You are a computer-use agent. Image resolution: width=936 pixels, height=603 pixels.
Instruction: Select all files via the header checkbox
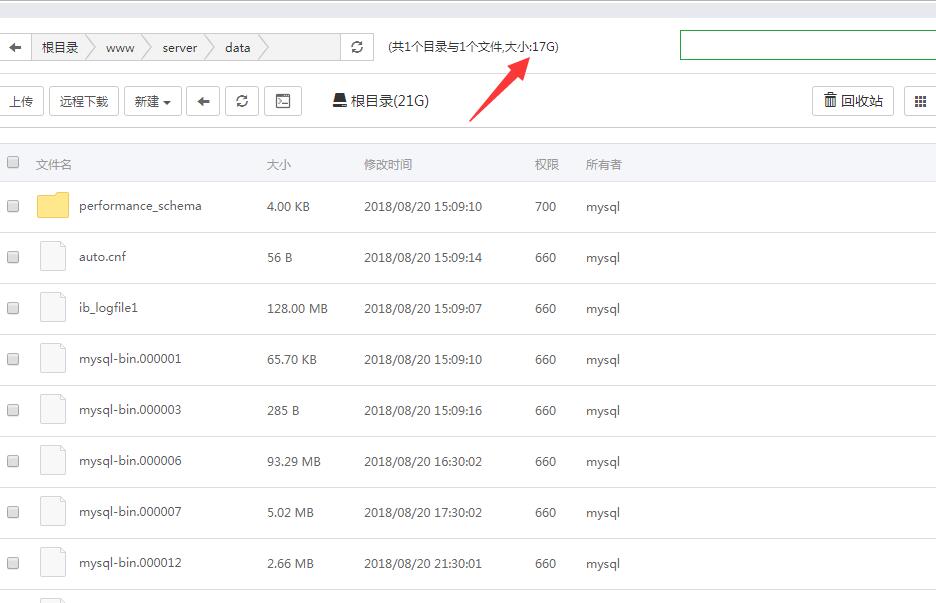(x=13, y=162)
